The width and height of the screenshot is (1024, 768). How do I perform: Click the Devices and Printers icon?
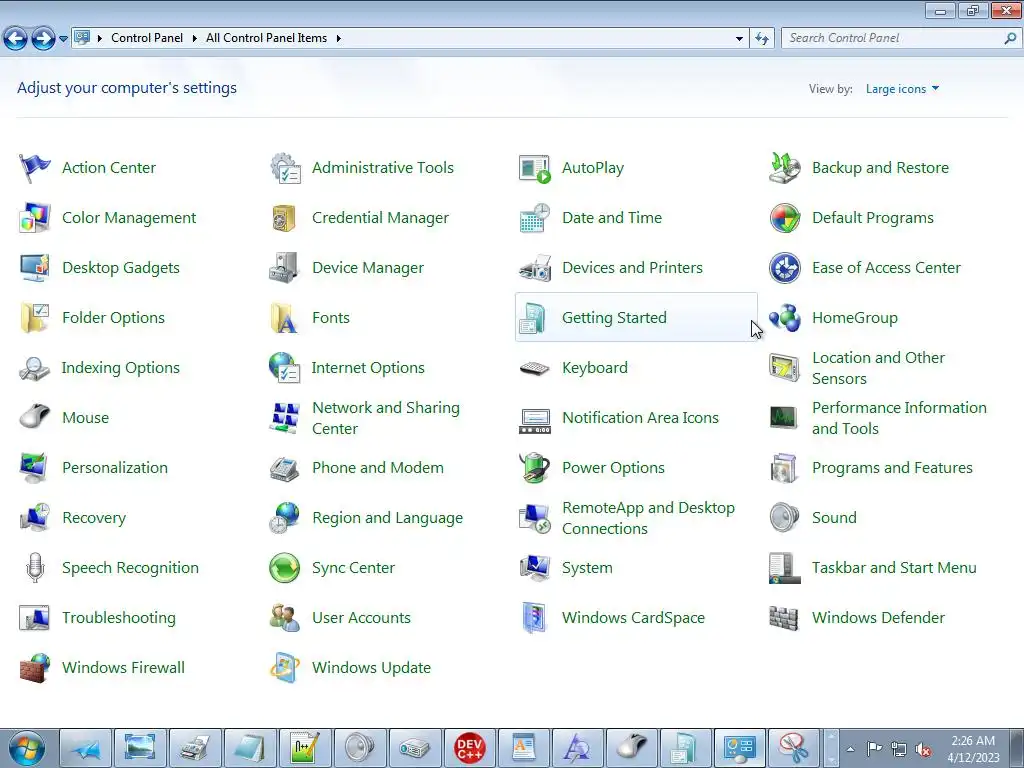click(x=535, y=268)
